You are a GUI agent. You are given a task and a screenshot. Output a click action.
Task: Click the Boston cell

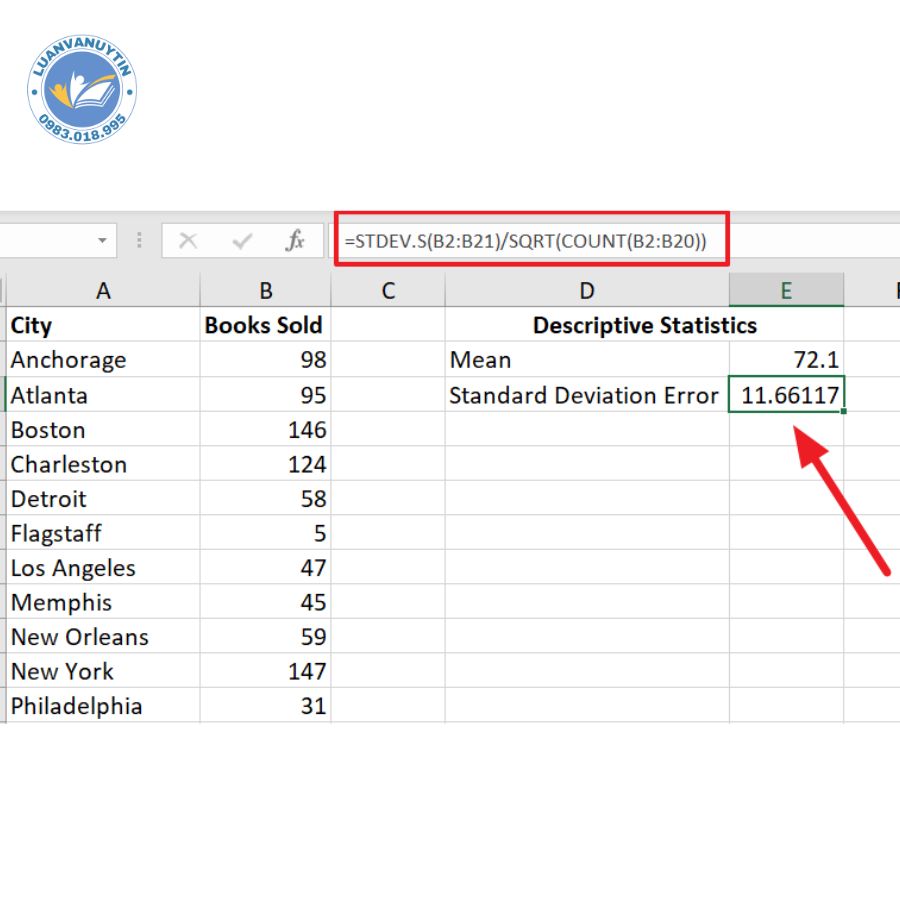pyautogui.click(x=103, y=430)
